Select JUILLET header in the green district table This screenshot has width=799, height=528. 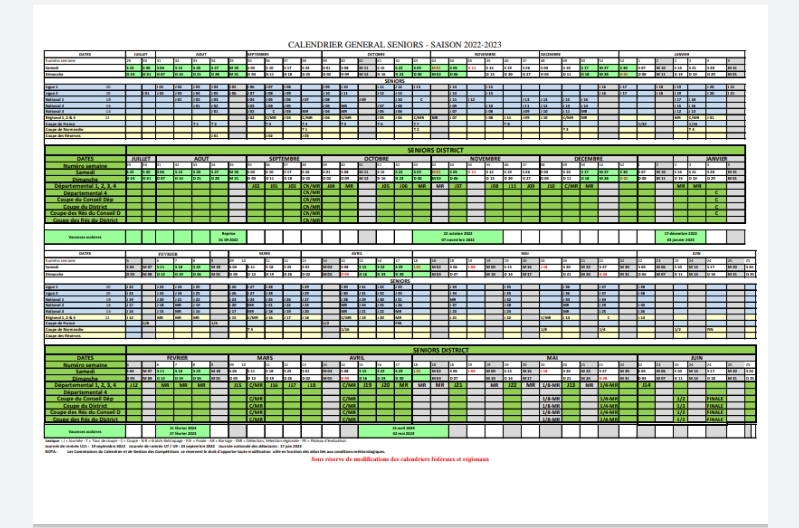click(142, 156)
